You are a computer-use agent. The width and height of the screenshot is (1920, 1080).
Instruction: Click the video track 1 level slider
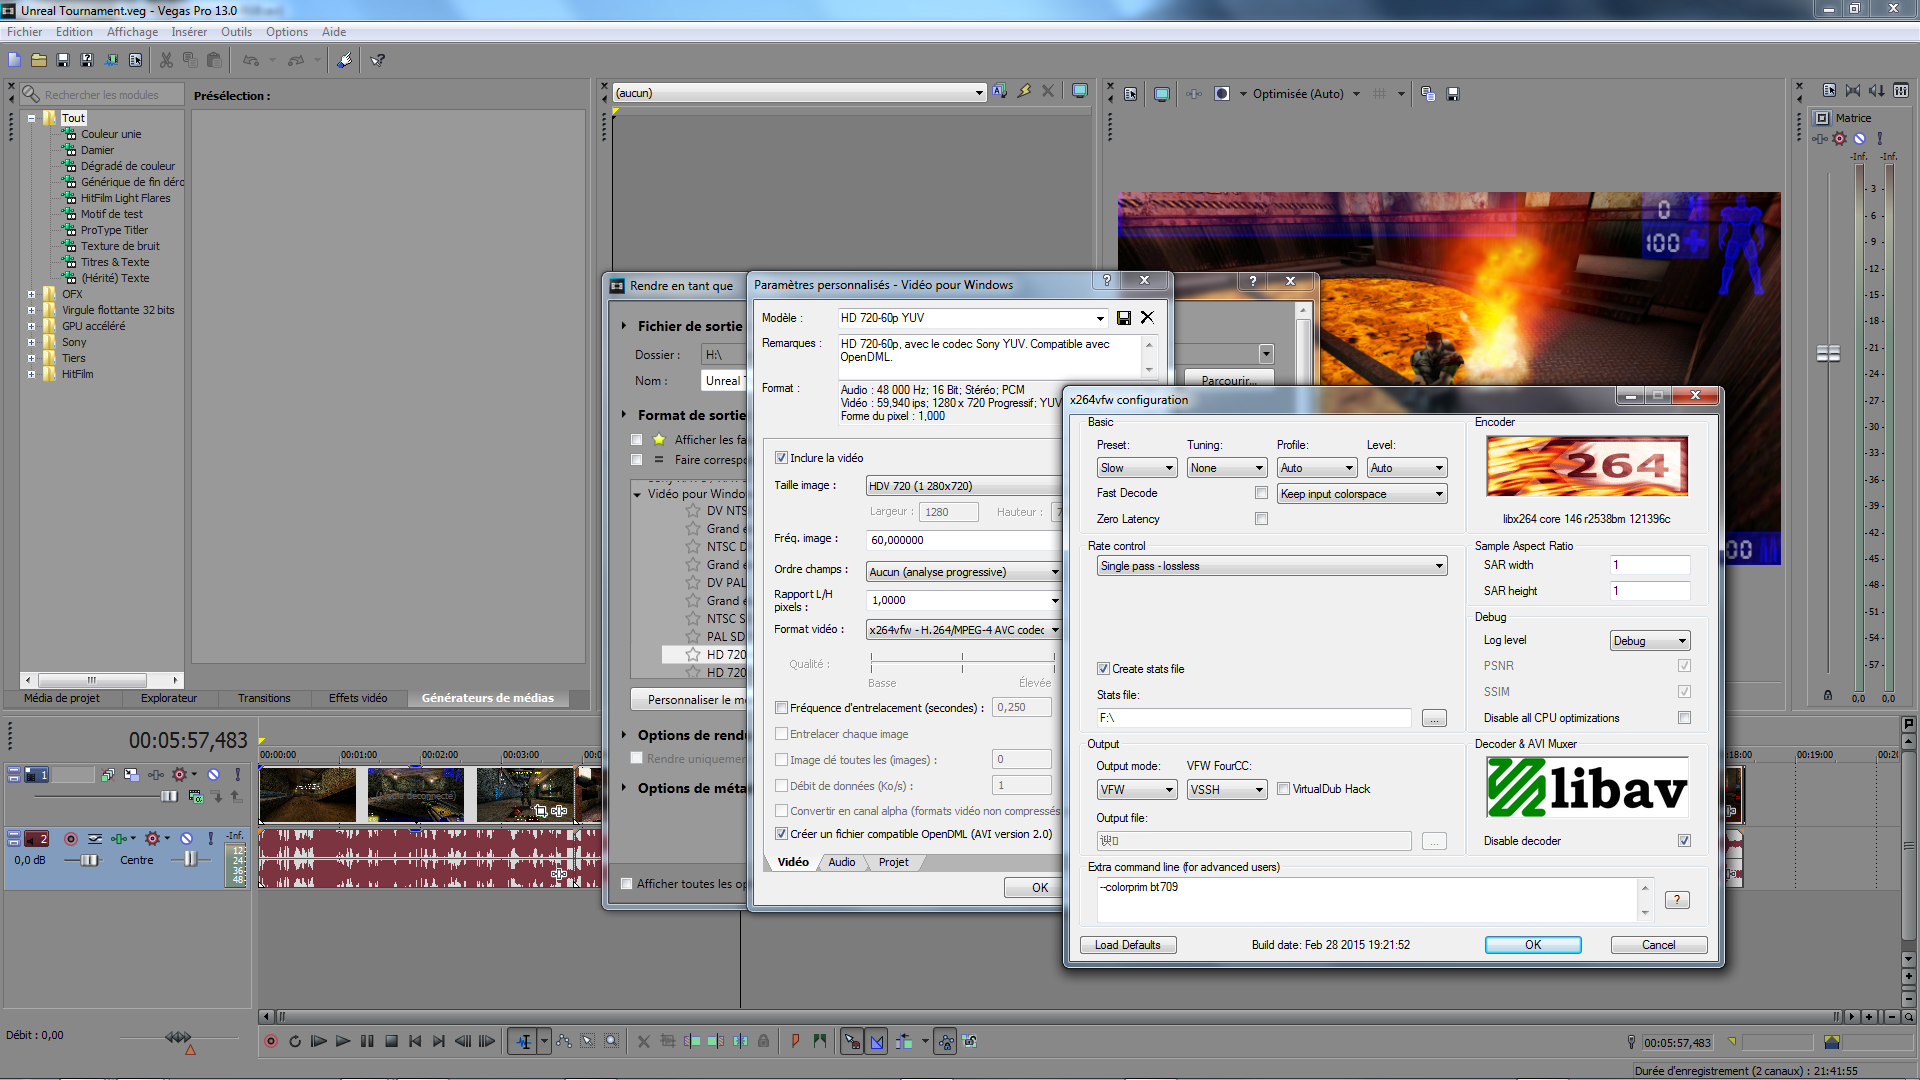click(169, 796)
